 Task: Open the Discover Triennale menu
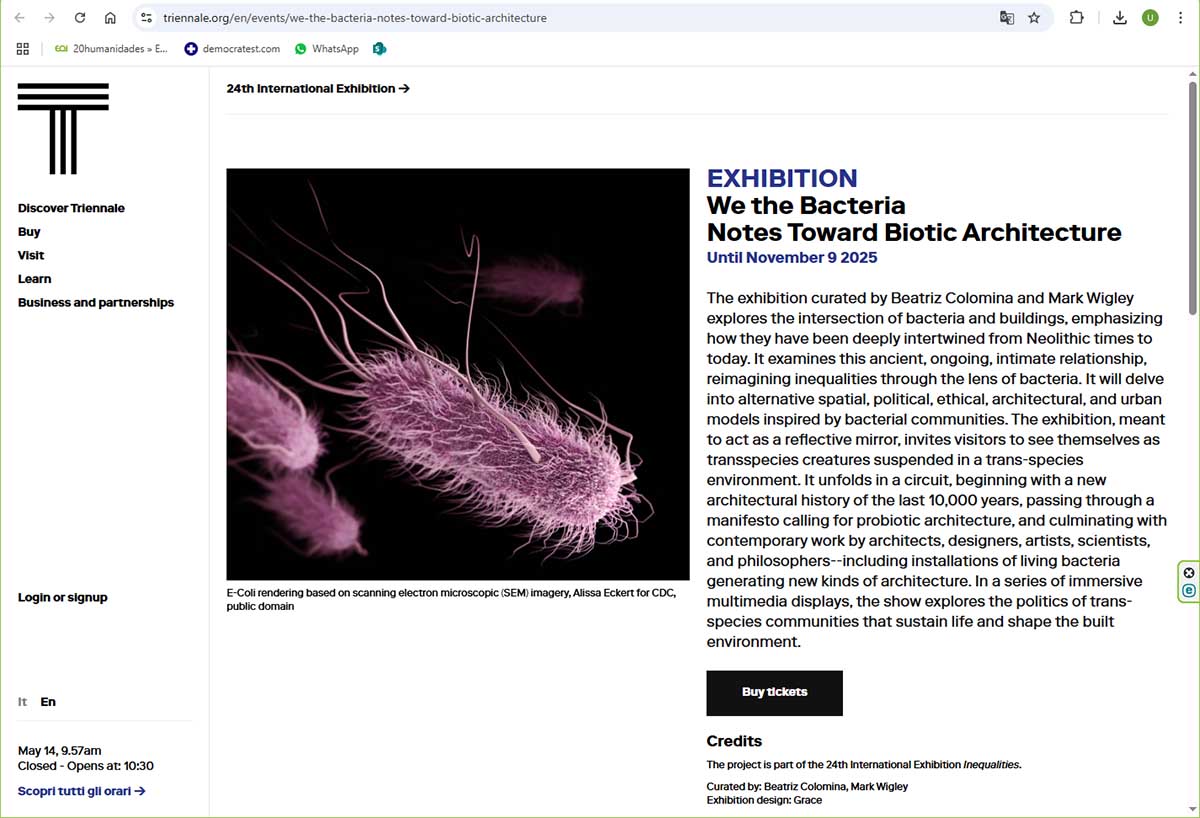coord(71,208)
